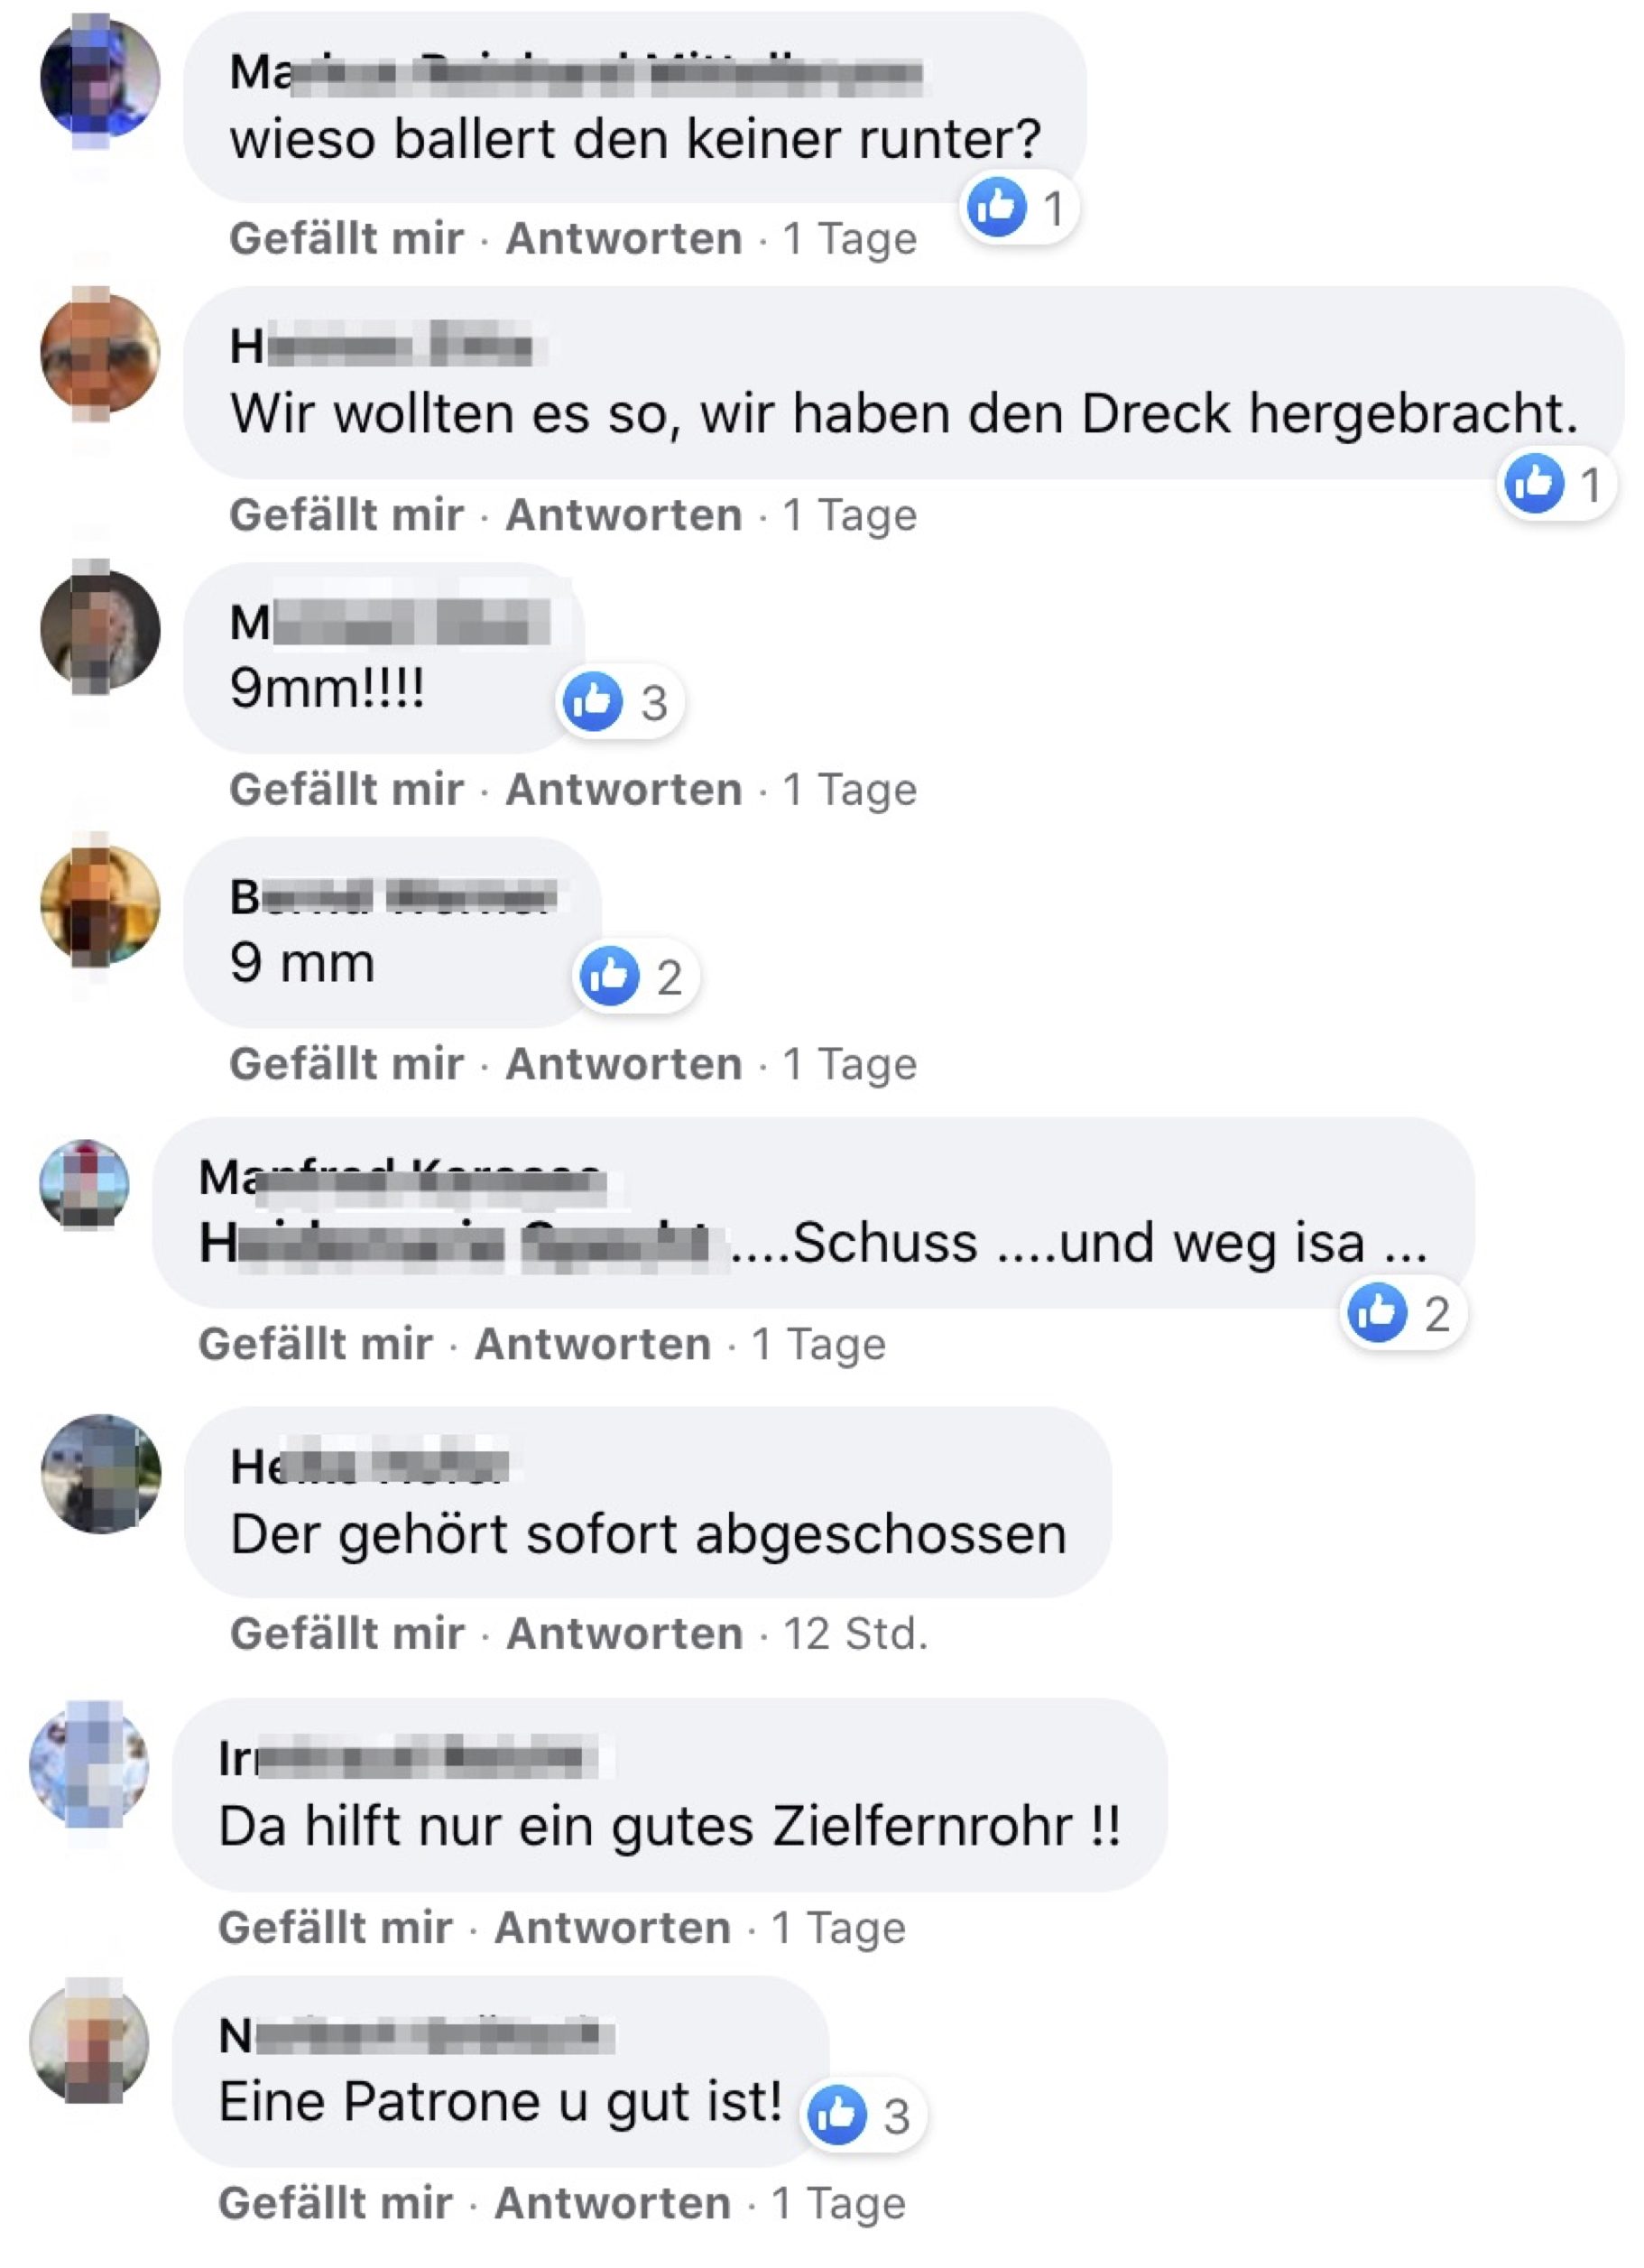Click 'Gefällt mir' under 'wieso ballert' comment
Viewport: 1644px width, 2268px height.
pyautogui.click(x=346, y=239)
